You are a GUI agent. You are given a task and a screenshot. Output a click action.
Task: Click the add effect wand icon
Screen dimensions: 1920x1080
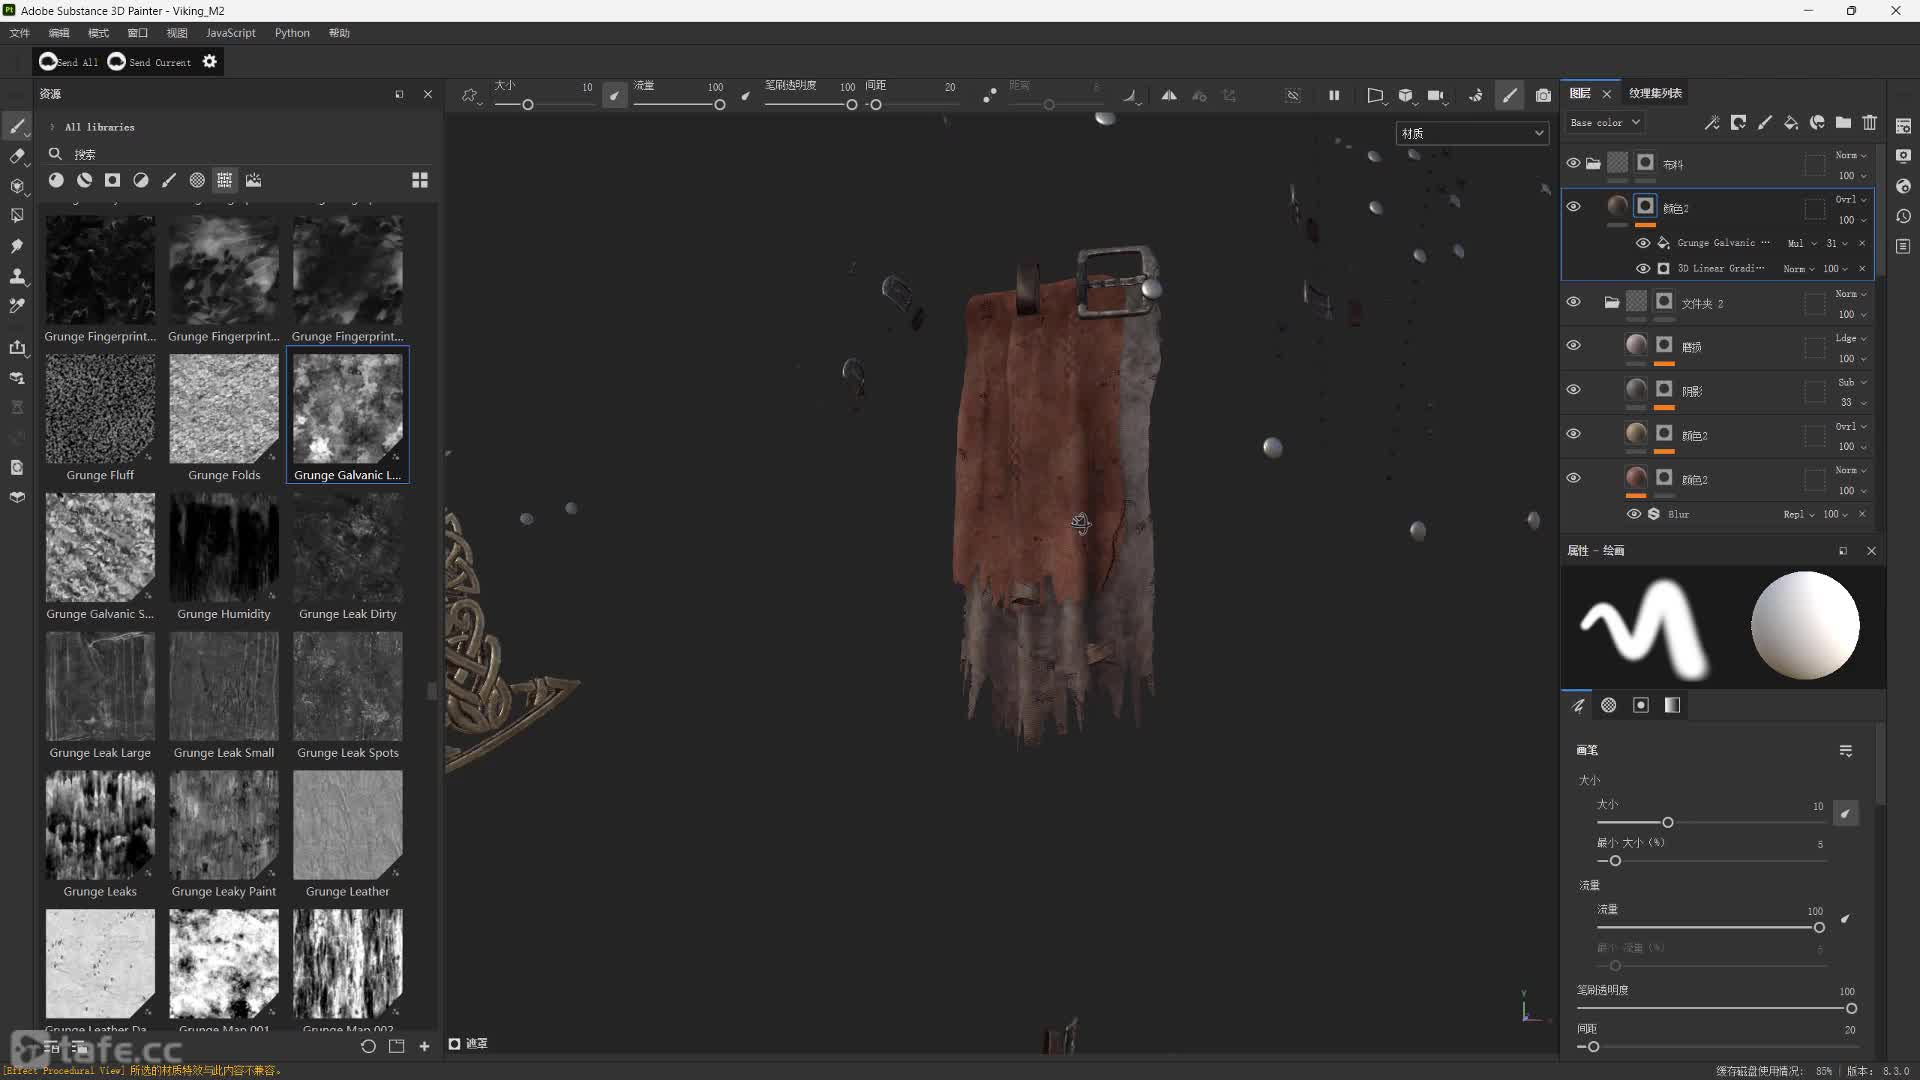click(1712, 122)
